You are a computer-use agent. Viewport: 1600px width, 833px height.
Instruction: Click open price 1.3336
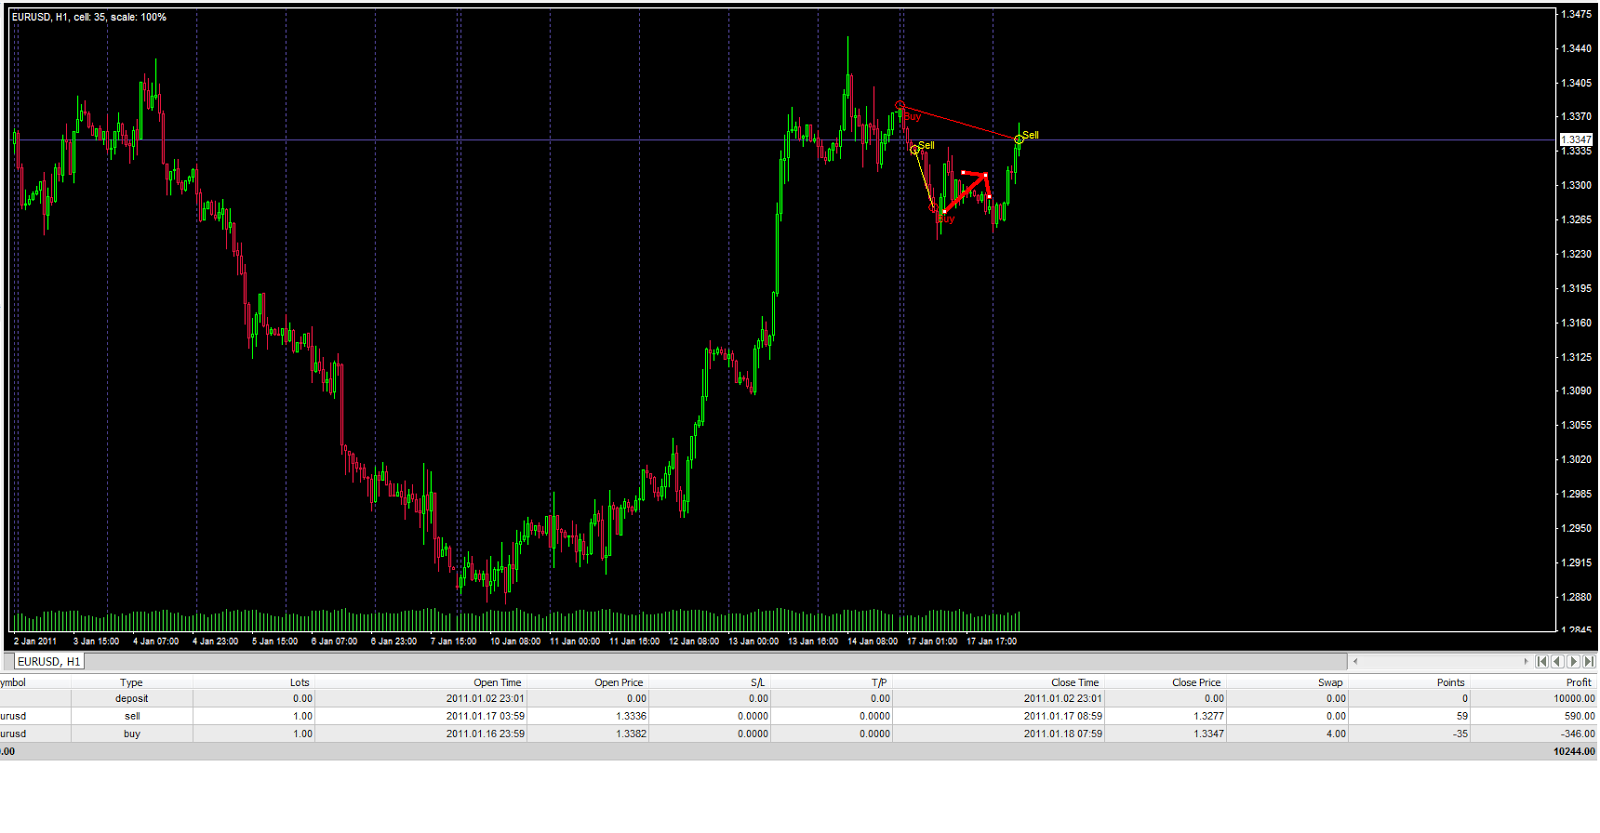tap(631, 716)
